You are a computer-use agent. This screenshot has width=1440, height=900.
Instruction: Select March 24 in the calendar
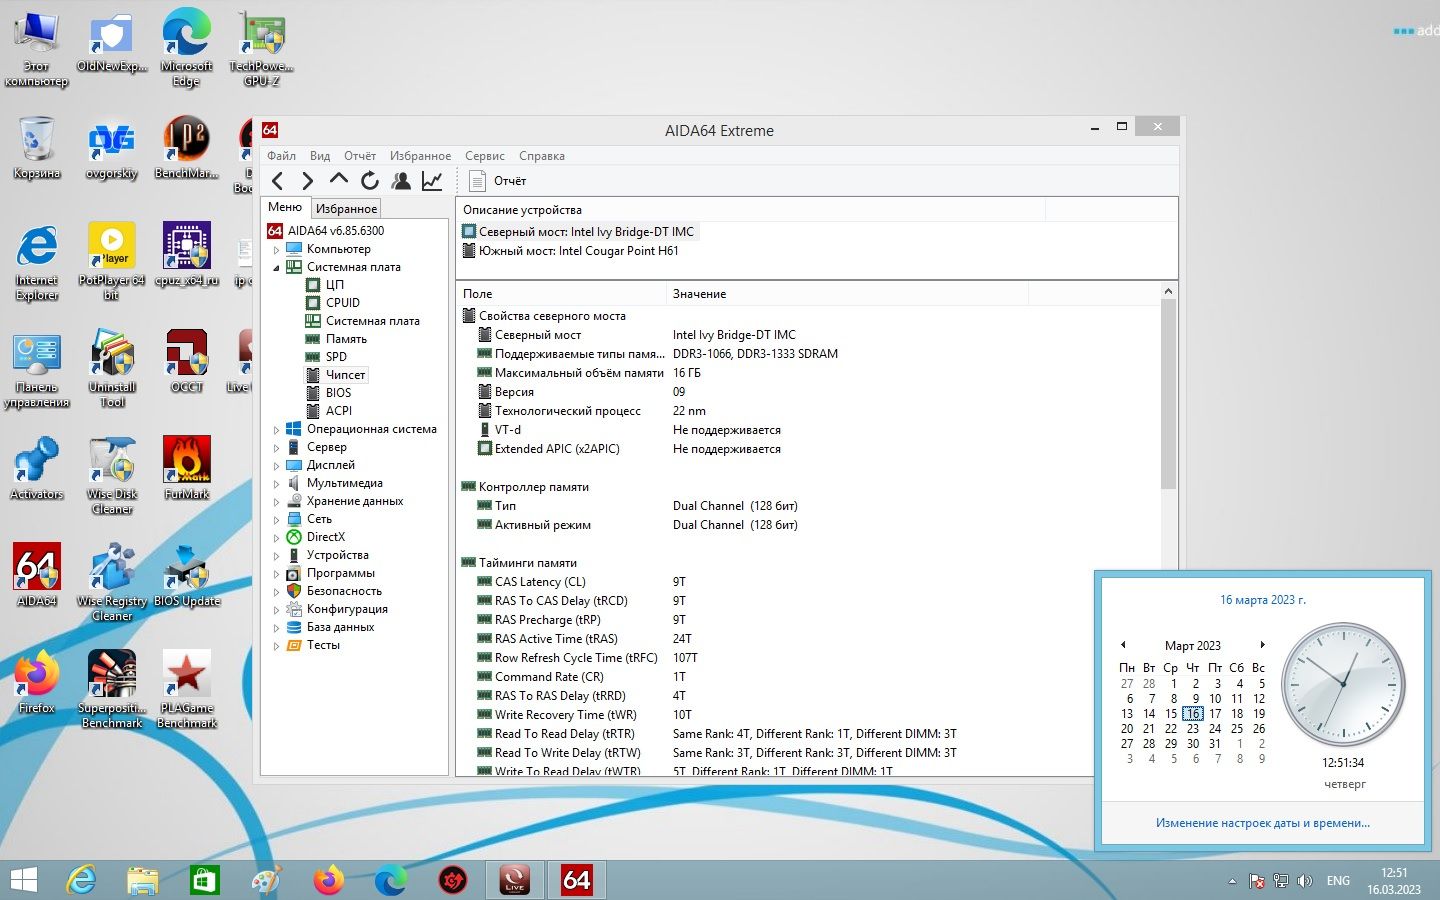(x=1215, y=729)
